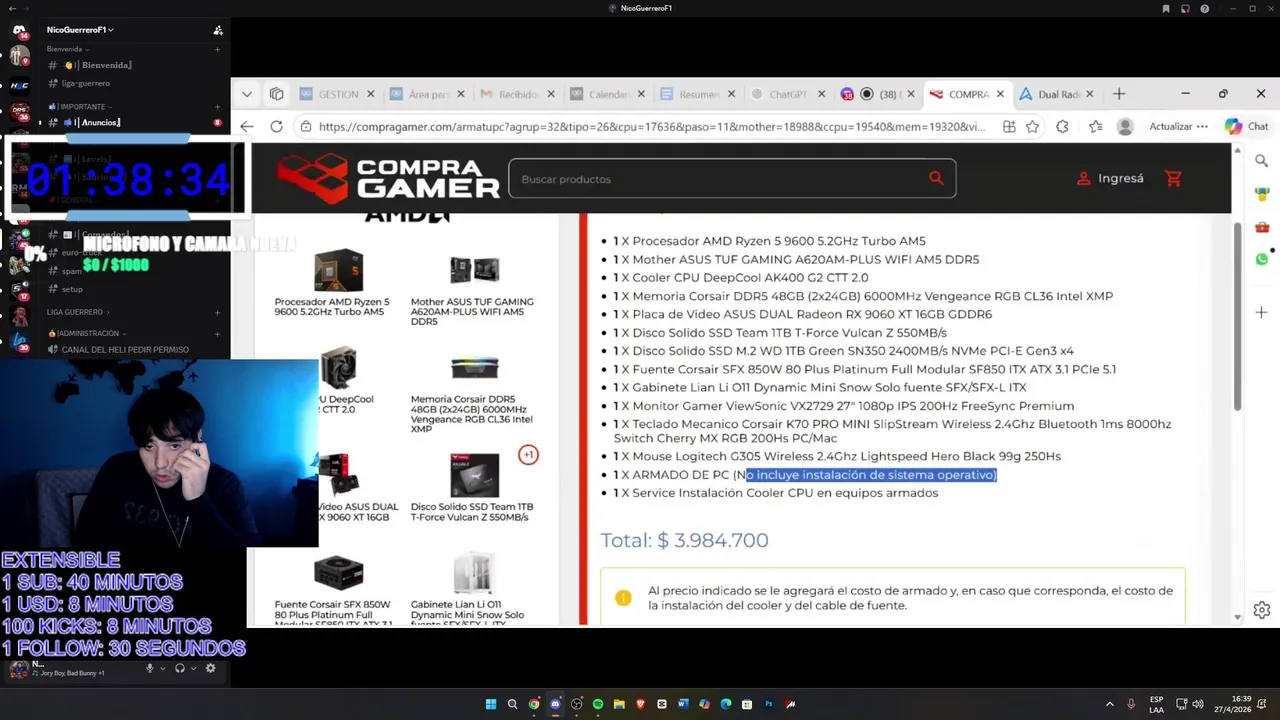1280x720 pixels.
Task: Click the Memoria Corsair DDR5 thumbnail
Action: point(474,368)
